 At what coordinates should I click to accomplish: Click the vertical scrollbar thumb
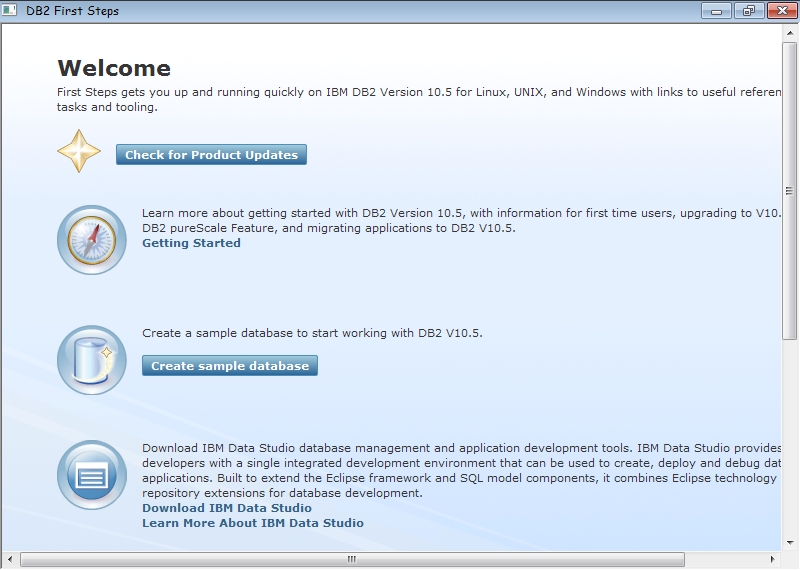coord(790,191)
